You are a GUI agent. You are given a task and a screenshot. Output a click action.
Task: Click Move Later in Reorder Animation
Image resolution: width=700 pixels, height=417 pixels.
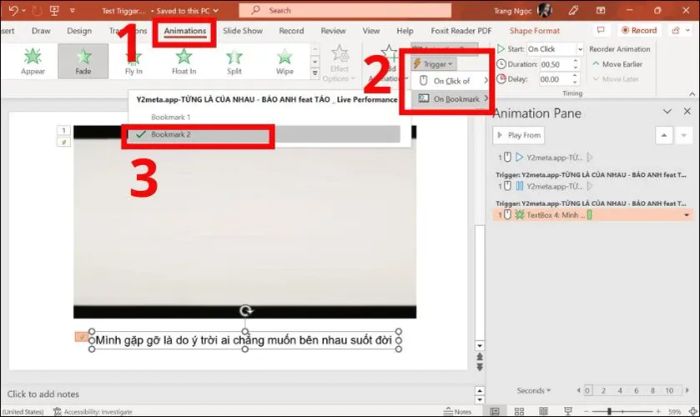coord(616,79)
